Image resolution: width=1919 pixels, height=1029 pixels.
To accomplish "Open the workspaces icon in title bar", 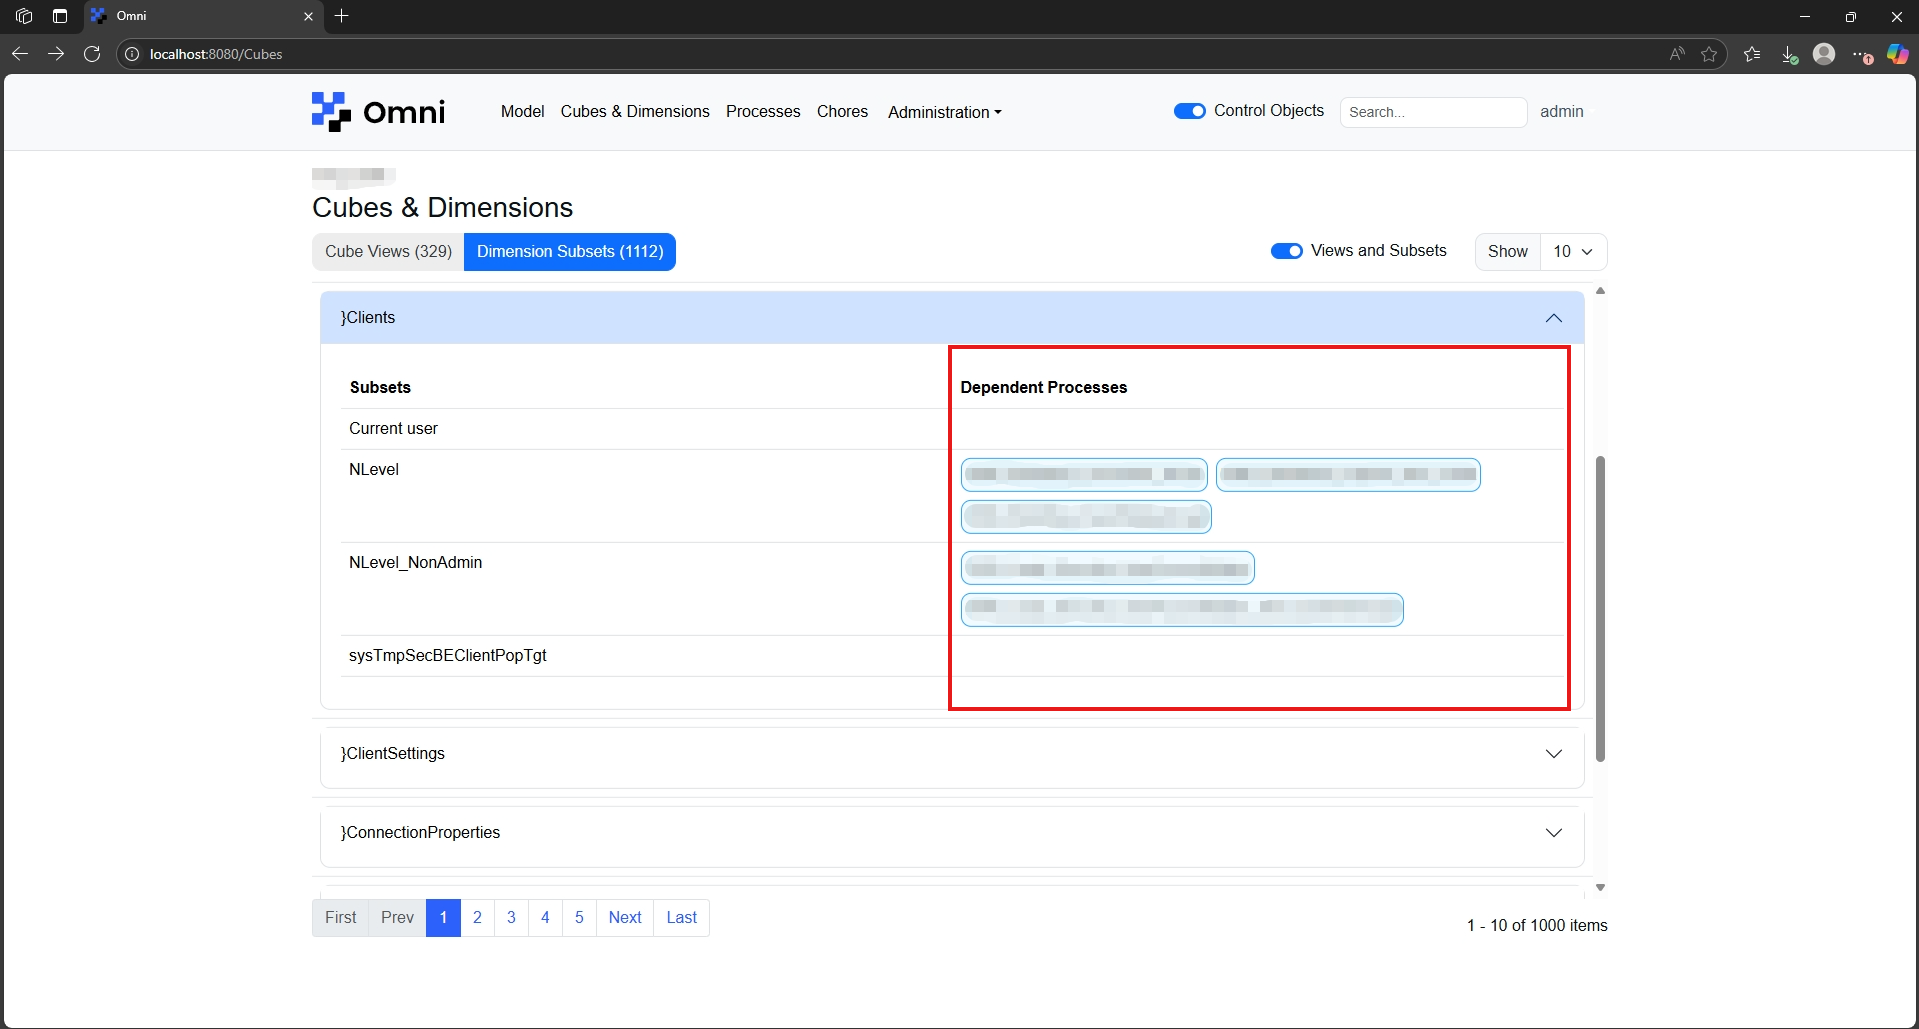I will [24, 16].
